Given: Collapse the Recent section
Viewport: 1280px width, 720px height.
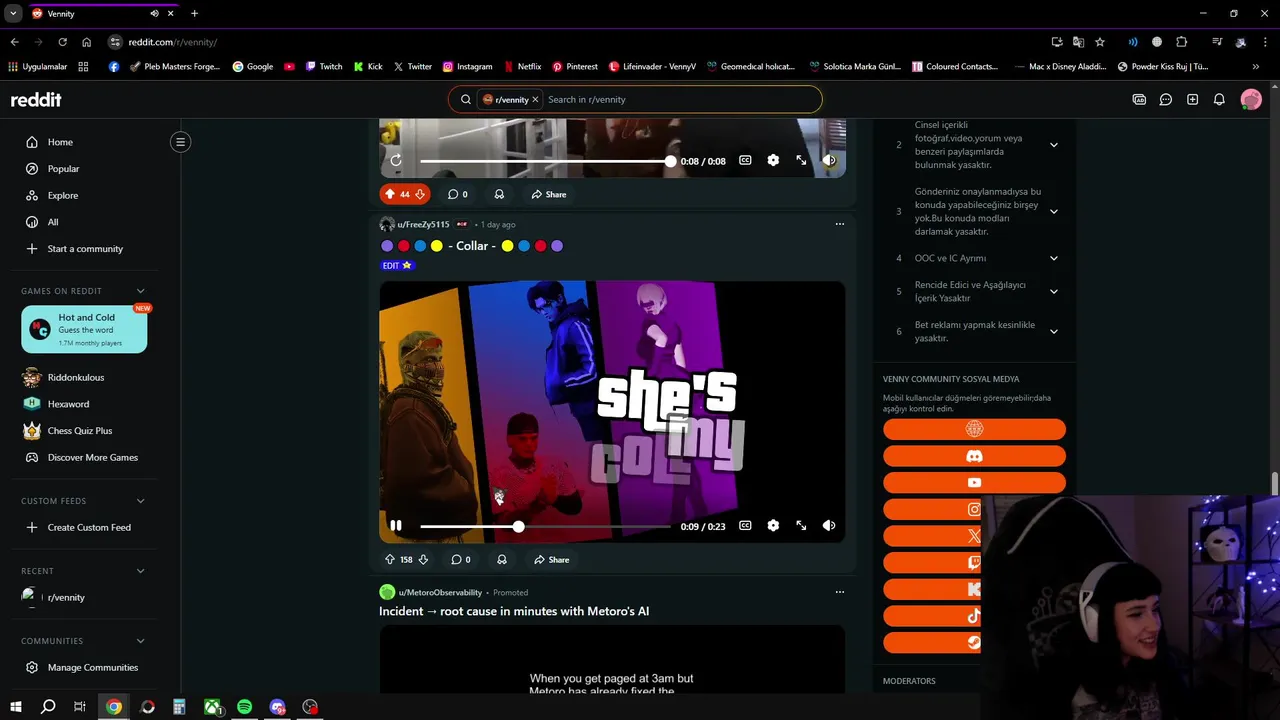Looking at the screenshot, I should point(140,571).
